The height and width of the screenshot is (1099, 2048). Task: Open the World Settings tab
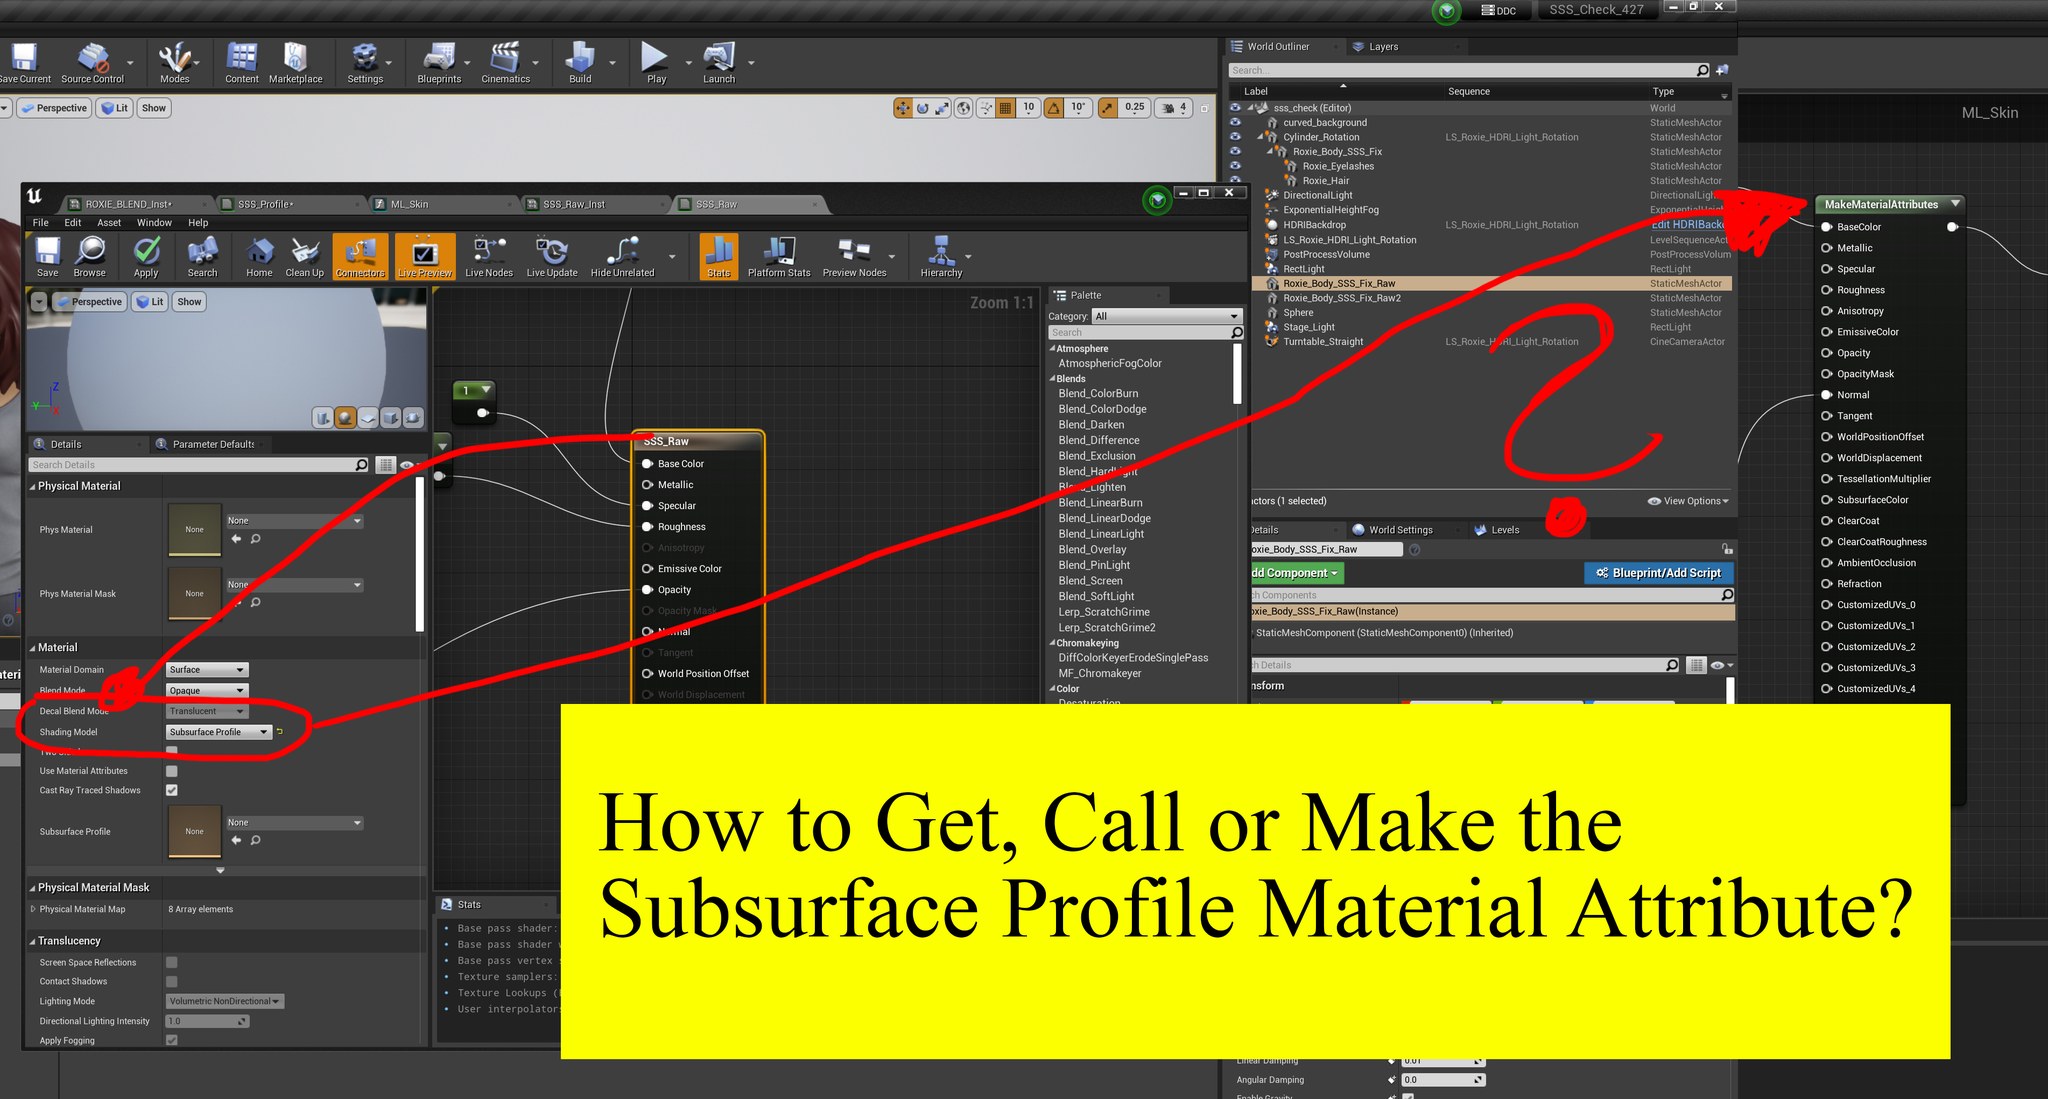[1400, 530]
